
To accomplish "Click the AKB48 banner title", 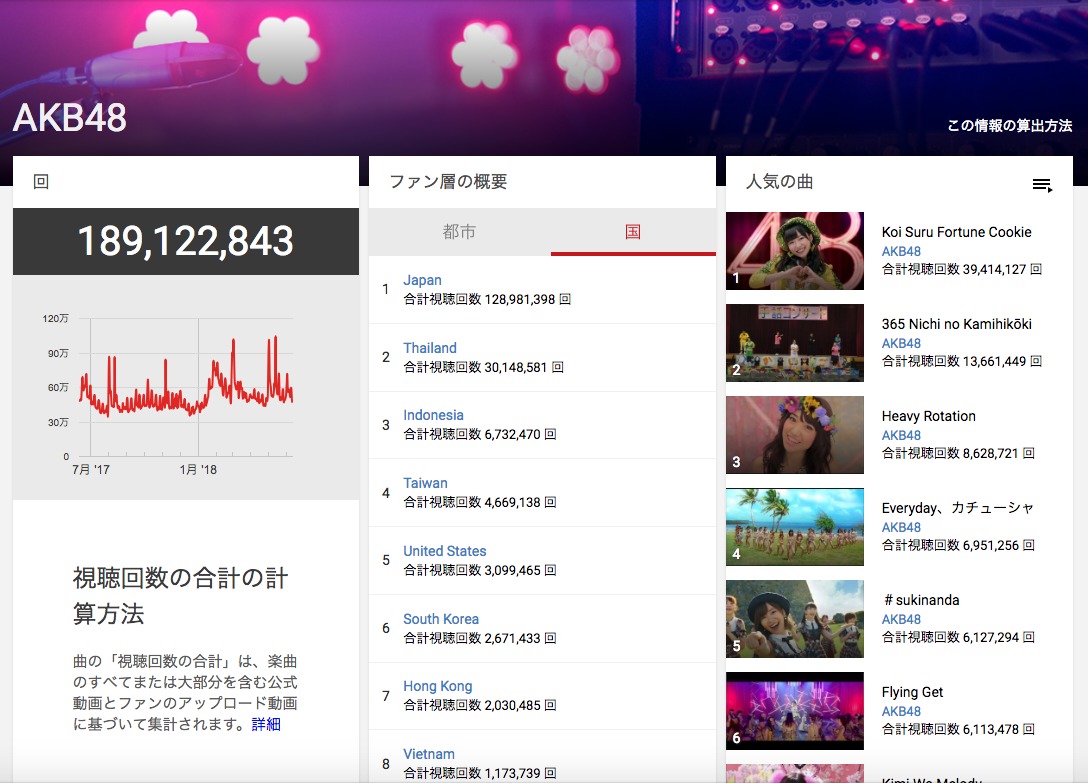I will (x=69, y=117).
